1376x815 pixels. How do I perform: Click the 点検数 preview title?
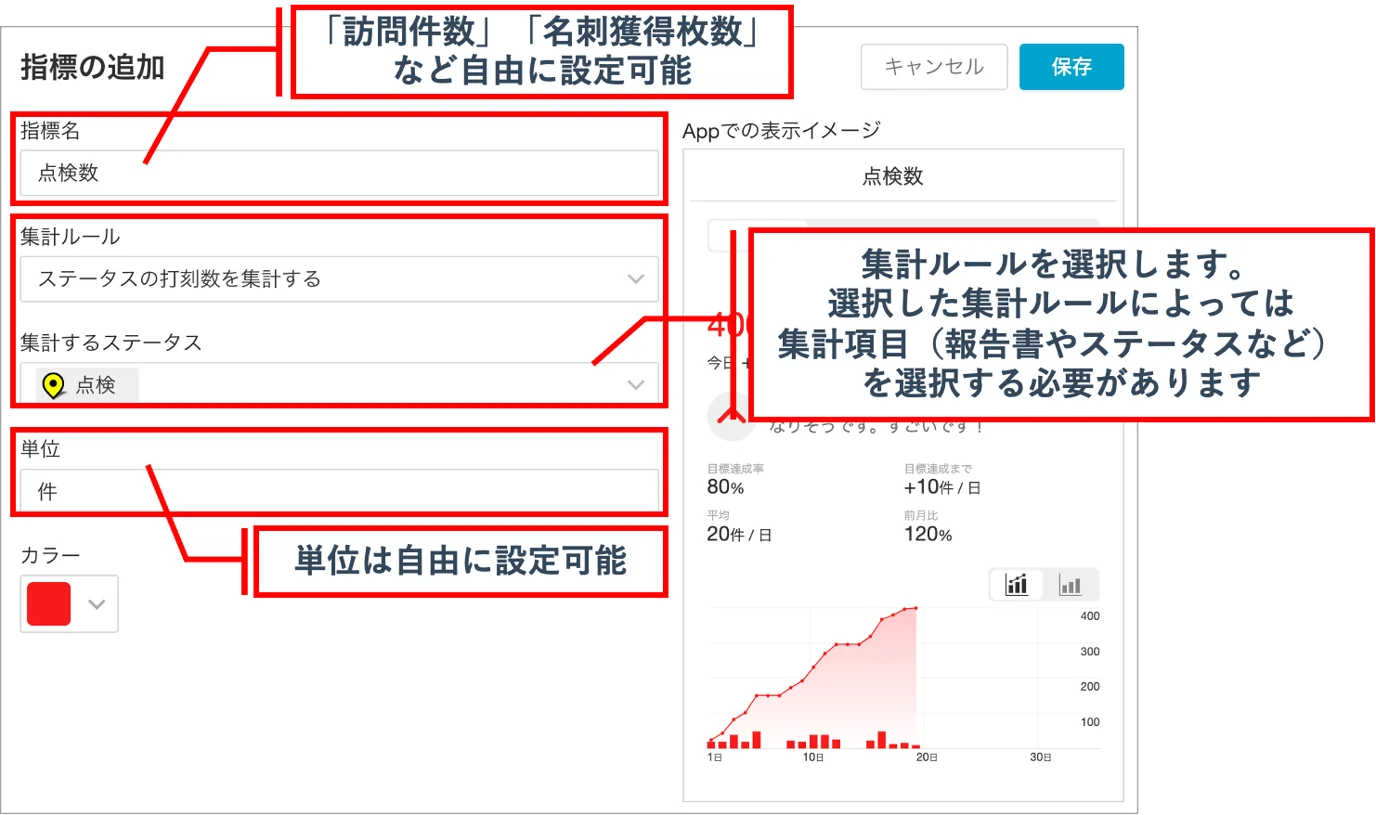(892, 177)
